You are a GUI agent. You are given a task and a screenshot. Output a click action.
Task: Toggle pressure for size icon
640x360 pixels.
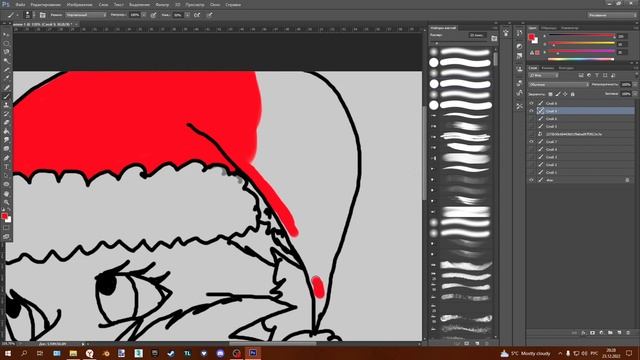click(209, 15)
